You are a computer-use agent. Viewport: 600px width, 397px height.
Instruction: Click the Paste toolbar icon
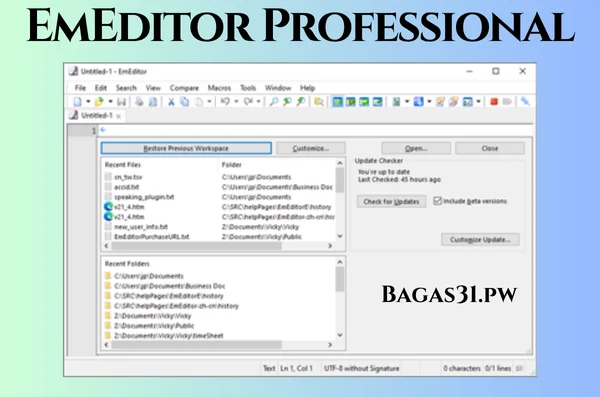tap(199, 101)
